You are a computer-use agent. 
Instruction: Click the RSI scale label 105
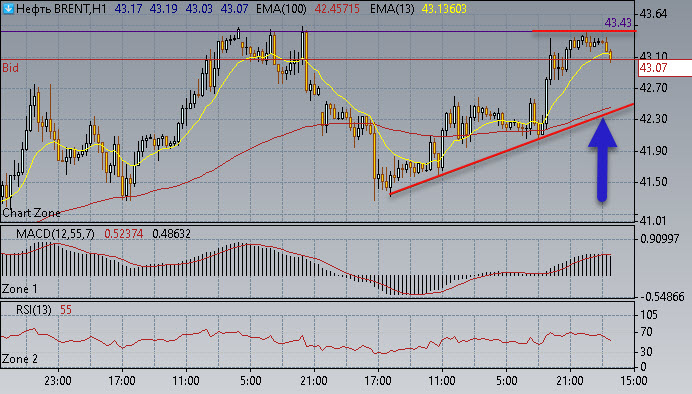pyautogui.click(x=648, y=315)
